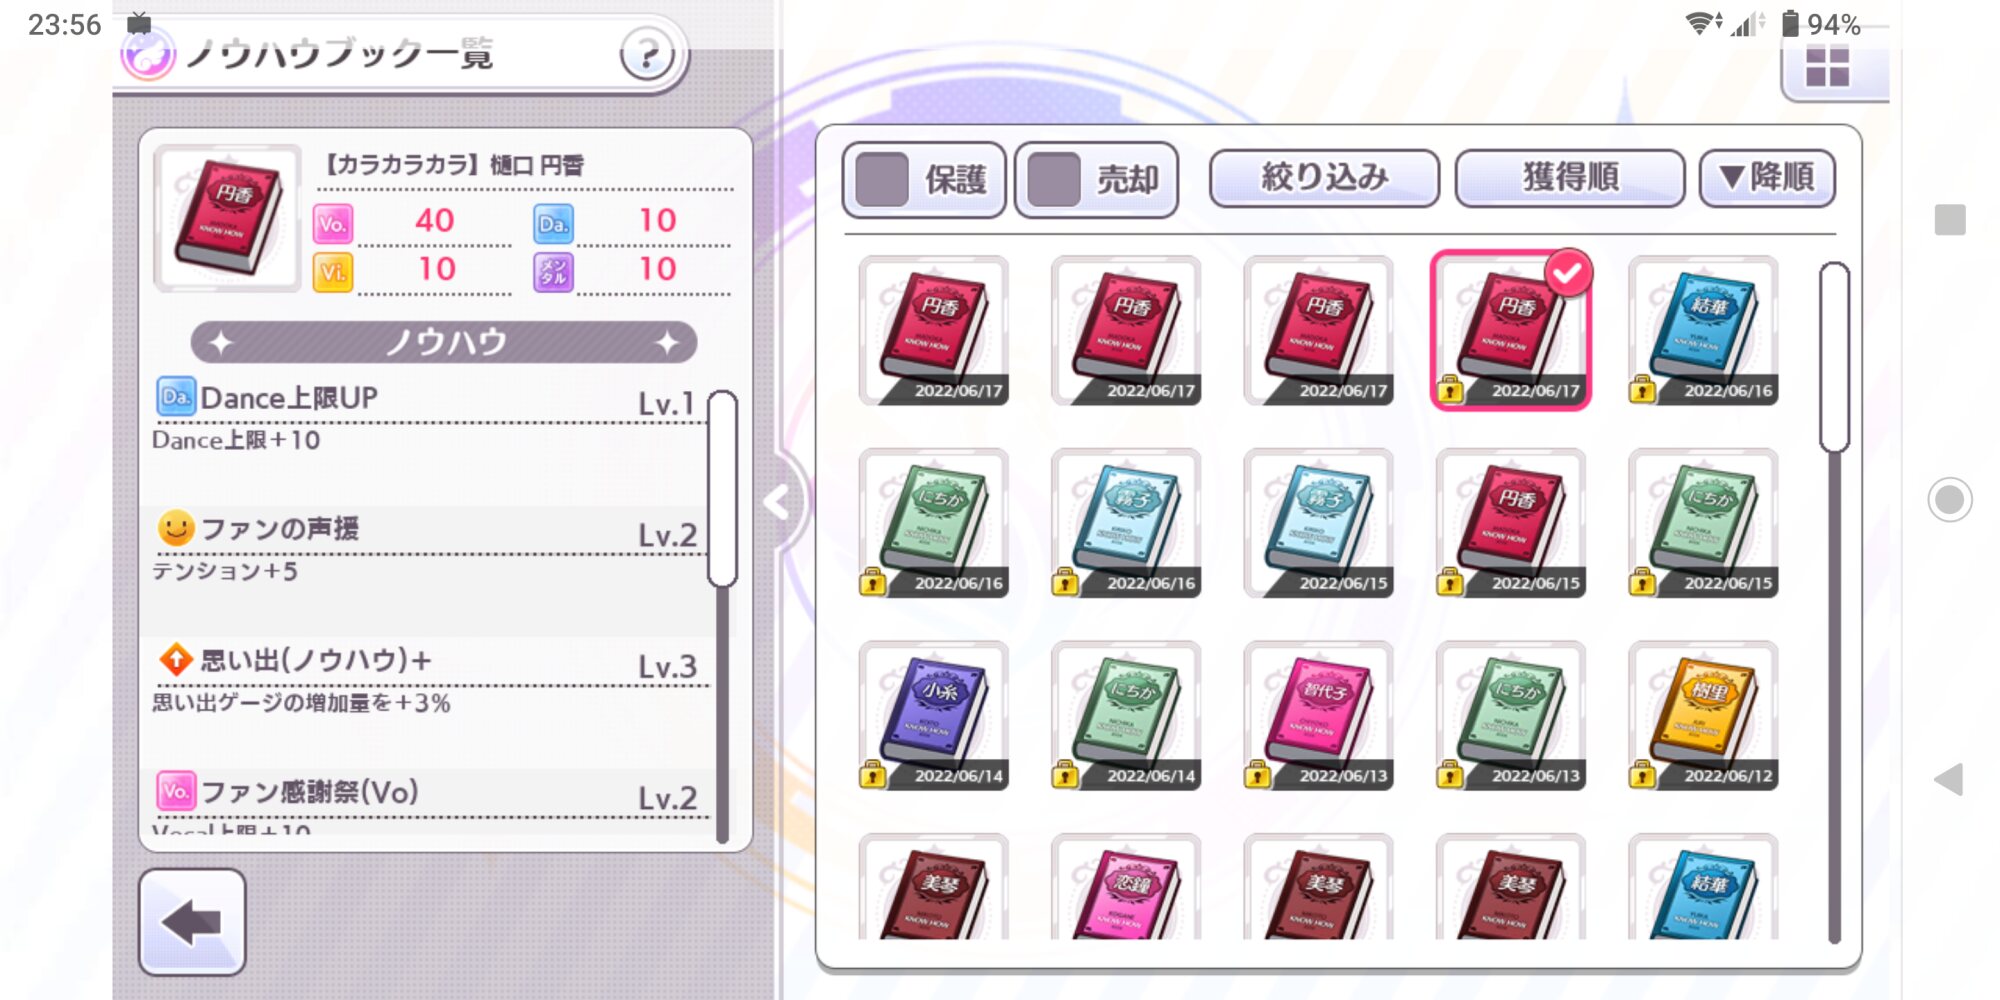Select the orange 樹里 book dated 2022/06/12
Screen dimensions: 2000x1000
(1703, 715)
